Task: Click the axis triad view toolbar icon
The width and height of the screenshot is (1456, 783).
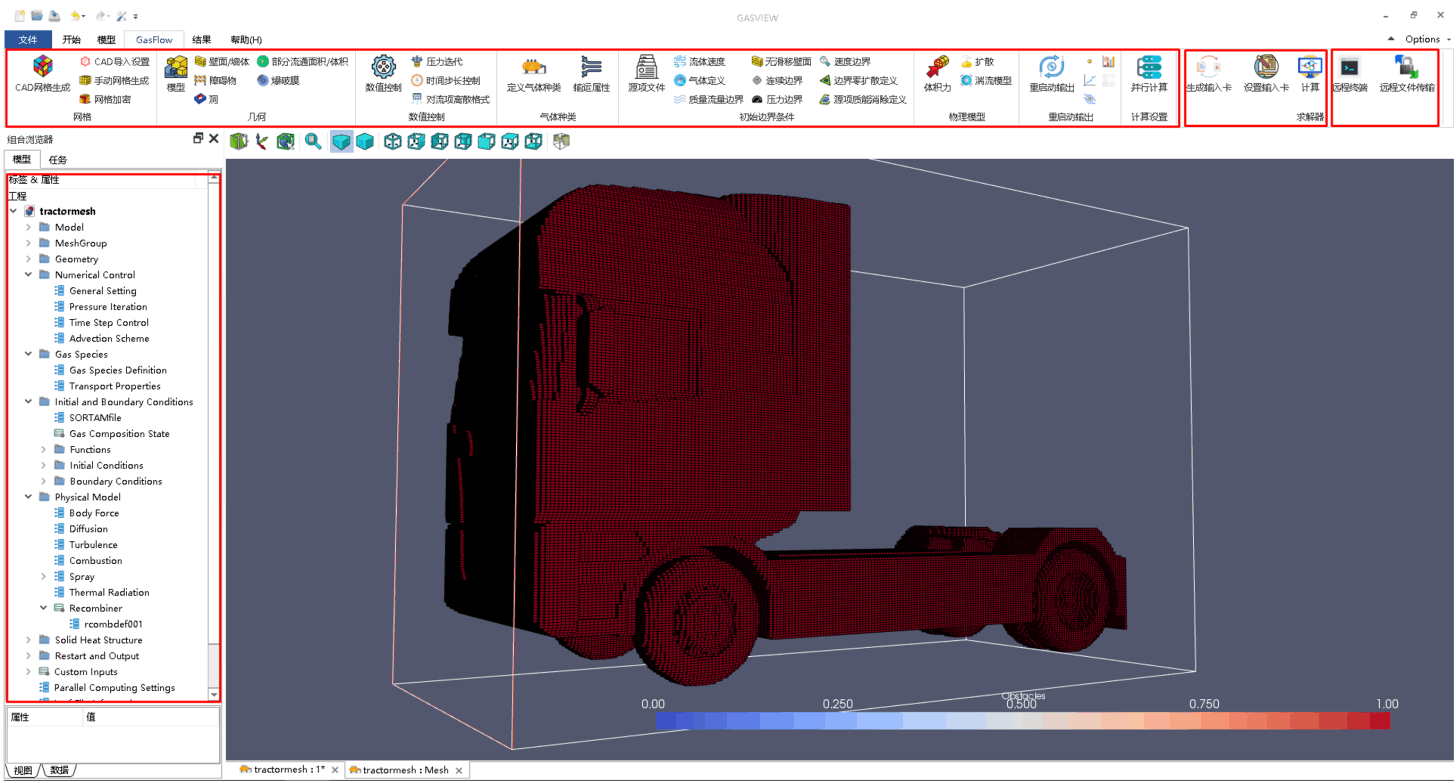Action: tap(262, 142)
